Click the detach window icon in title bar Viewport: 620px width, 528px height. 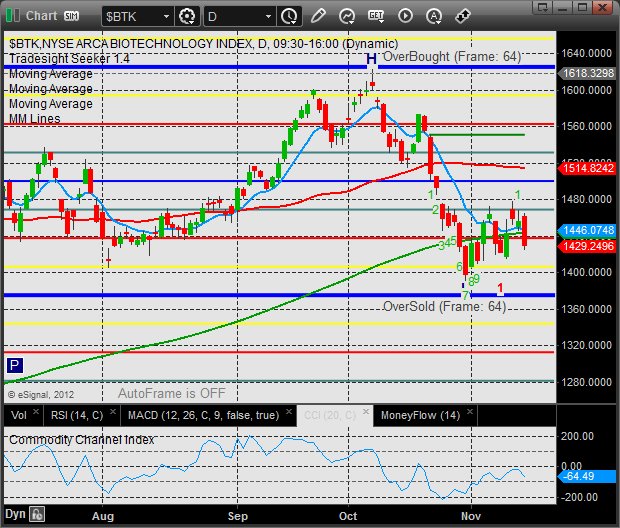point(542,7)
